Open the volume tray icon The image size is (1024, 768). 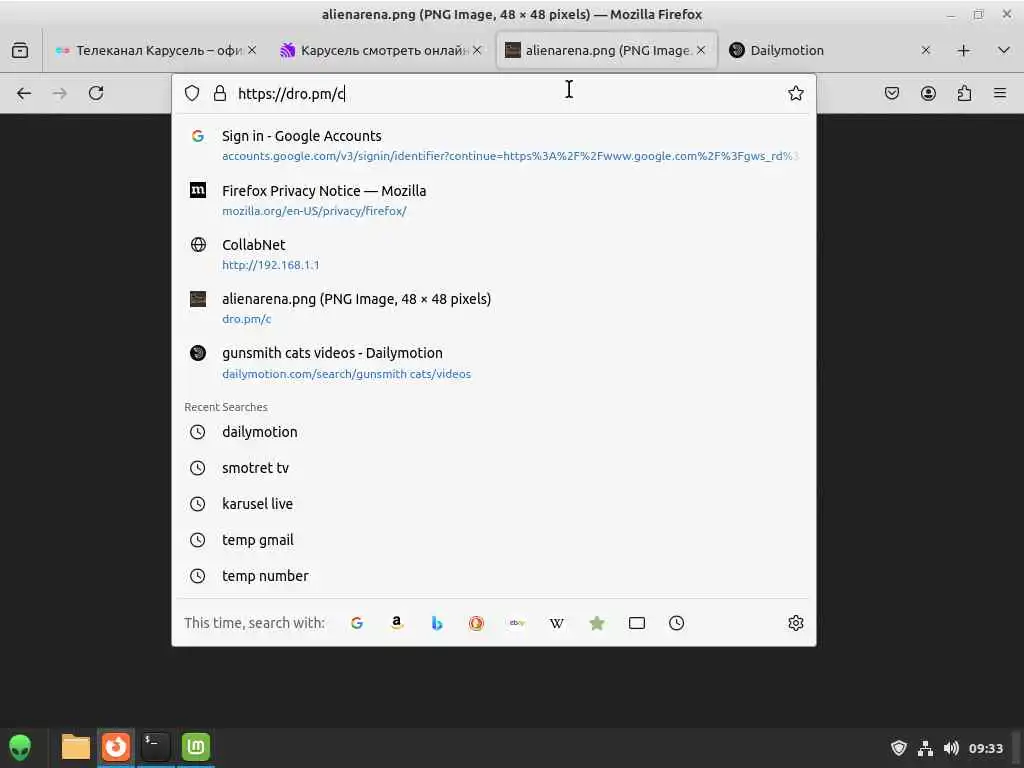952,748
